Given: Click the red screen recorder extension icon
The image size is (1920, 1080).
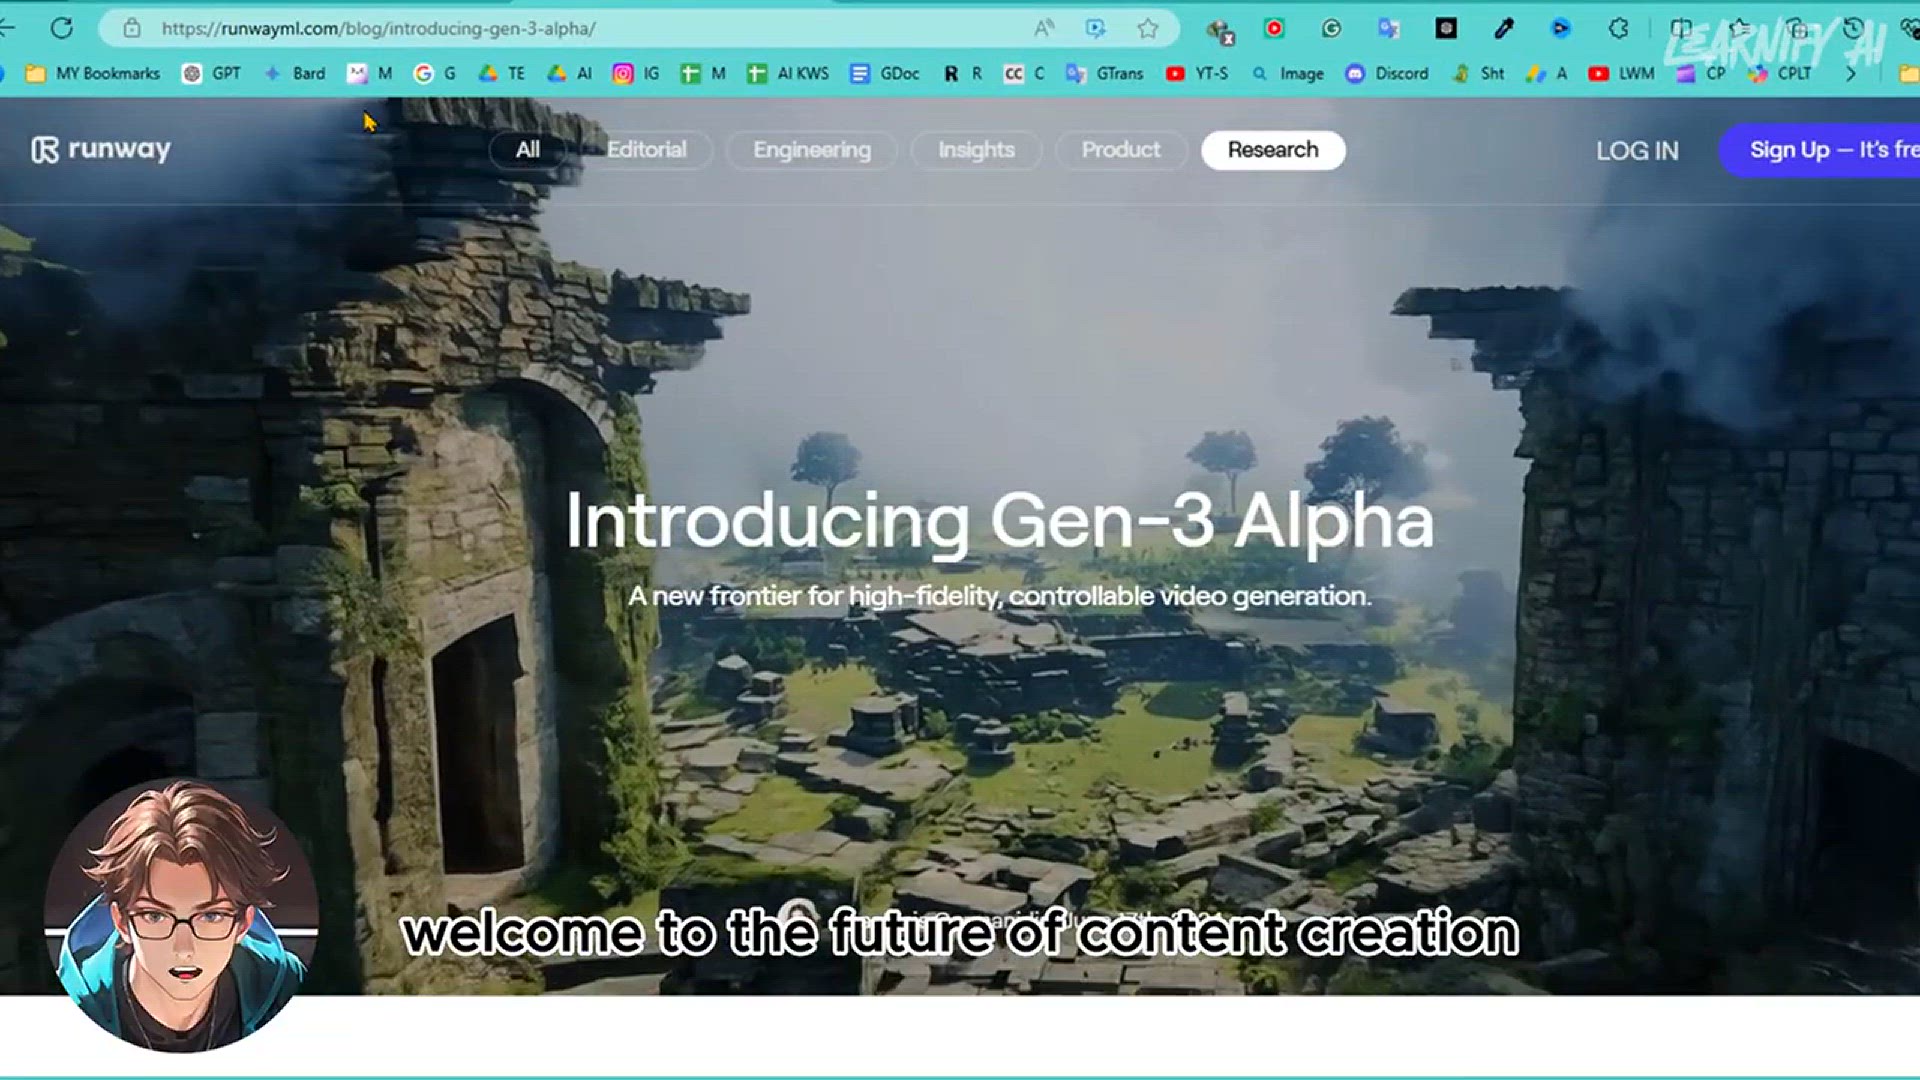Looking at the screenshot, I should (1274, 28).
